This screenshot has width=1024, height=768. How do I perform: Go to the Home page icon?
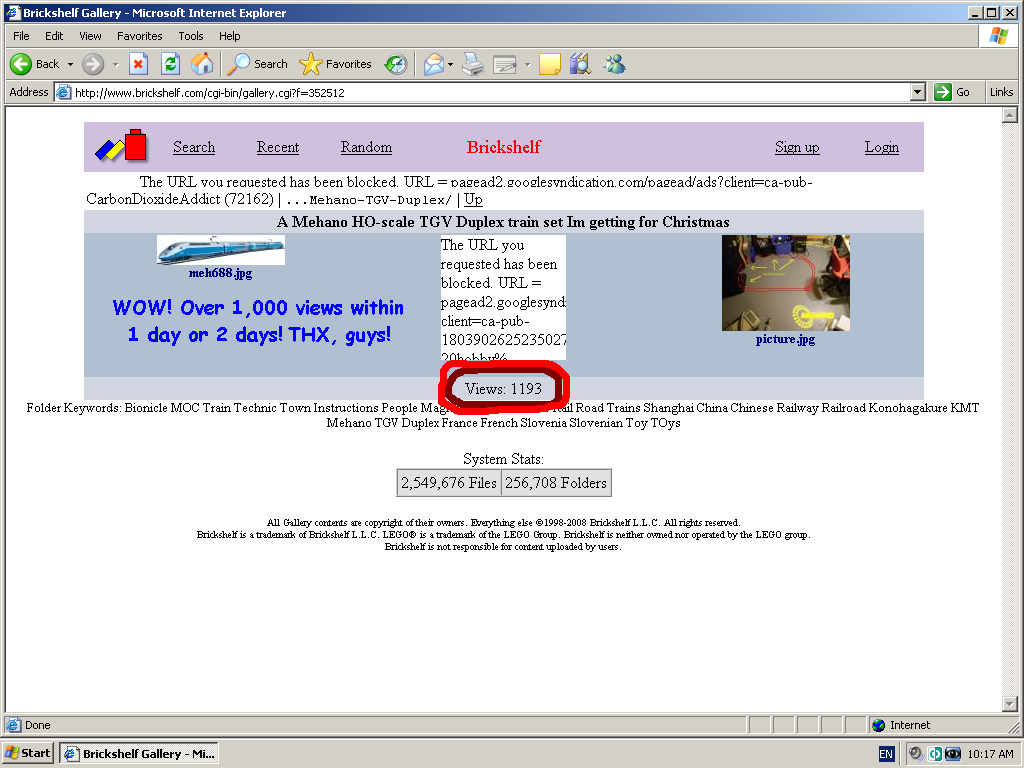coord(202,64)
